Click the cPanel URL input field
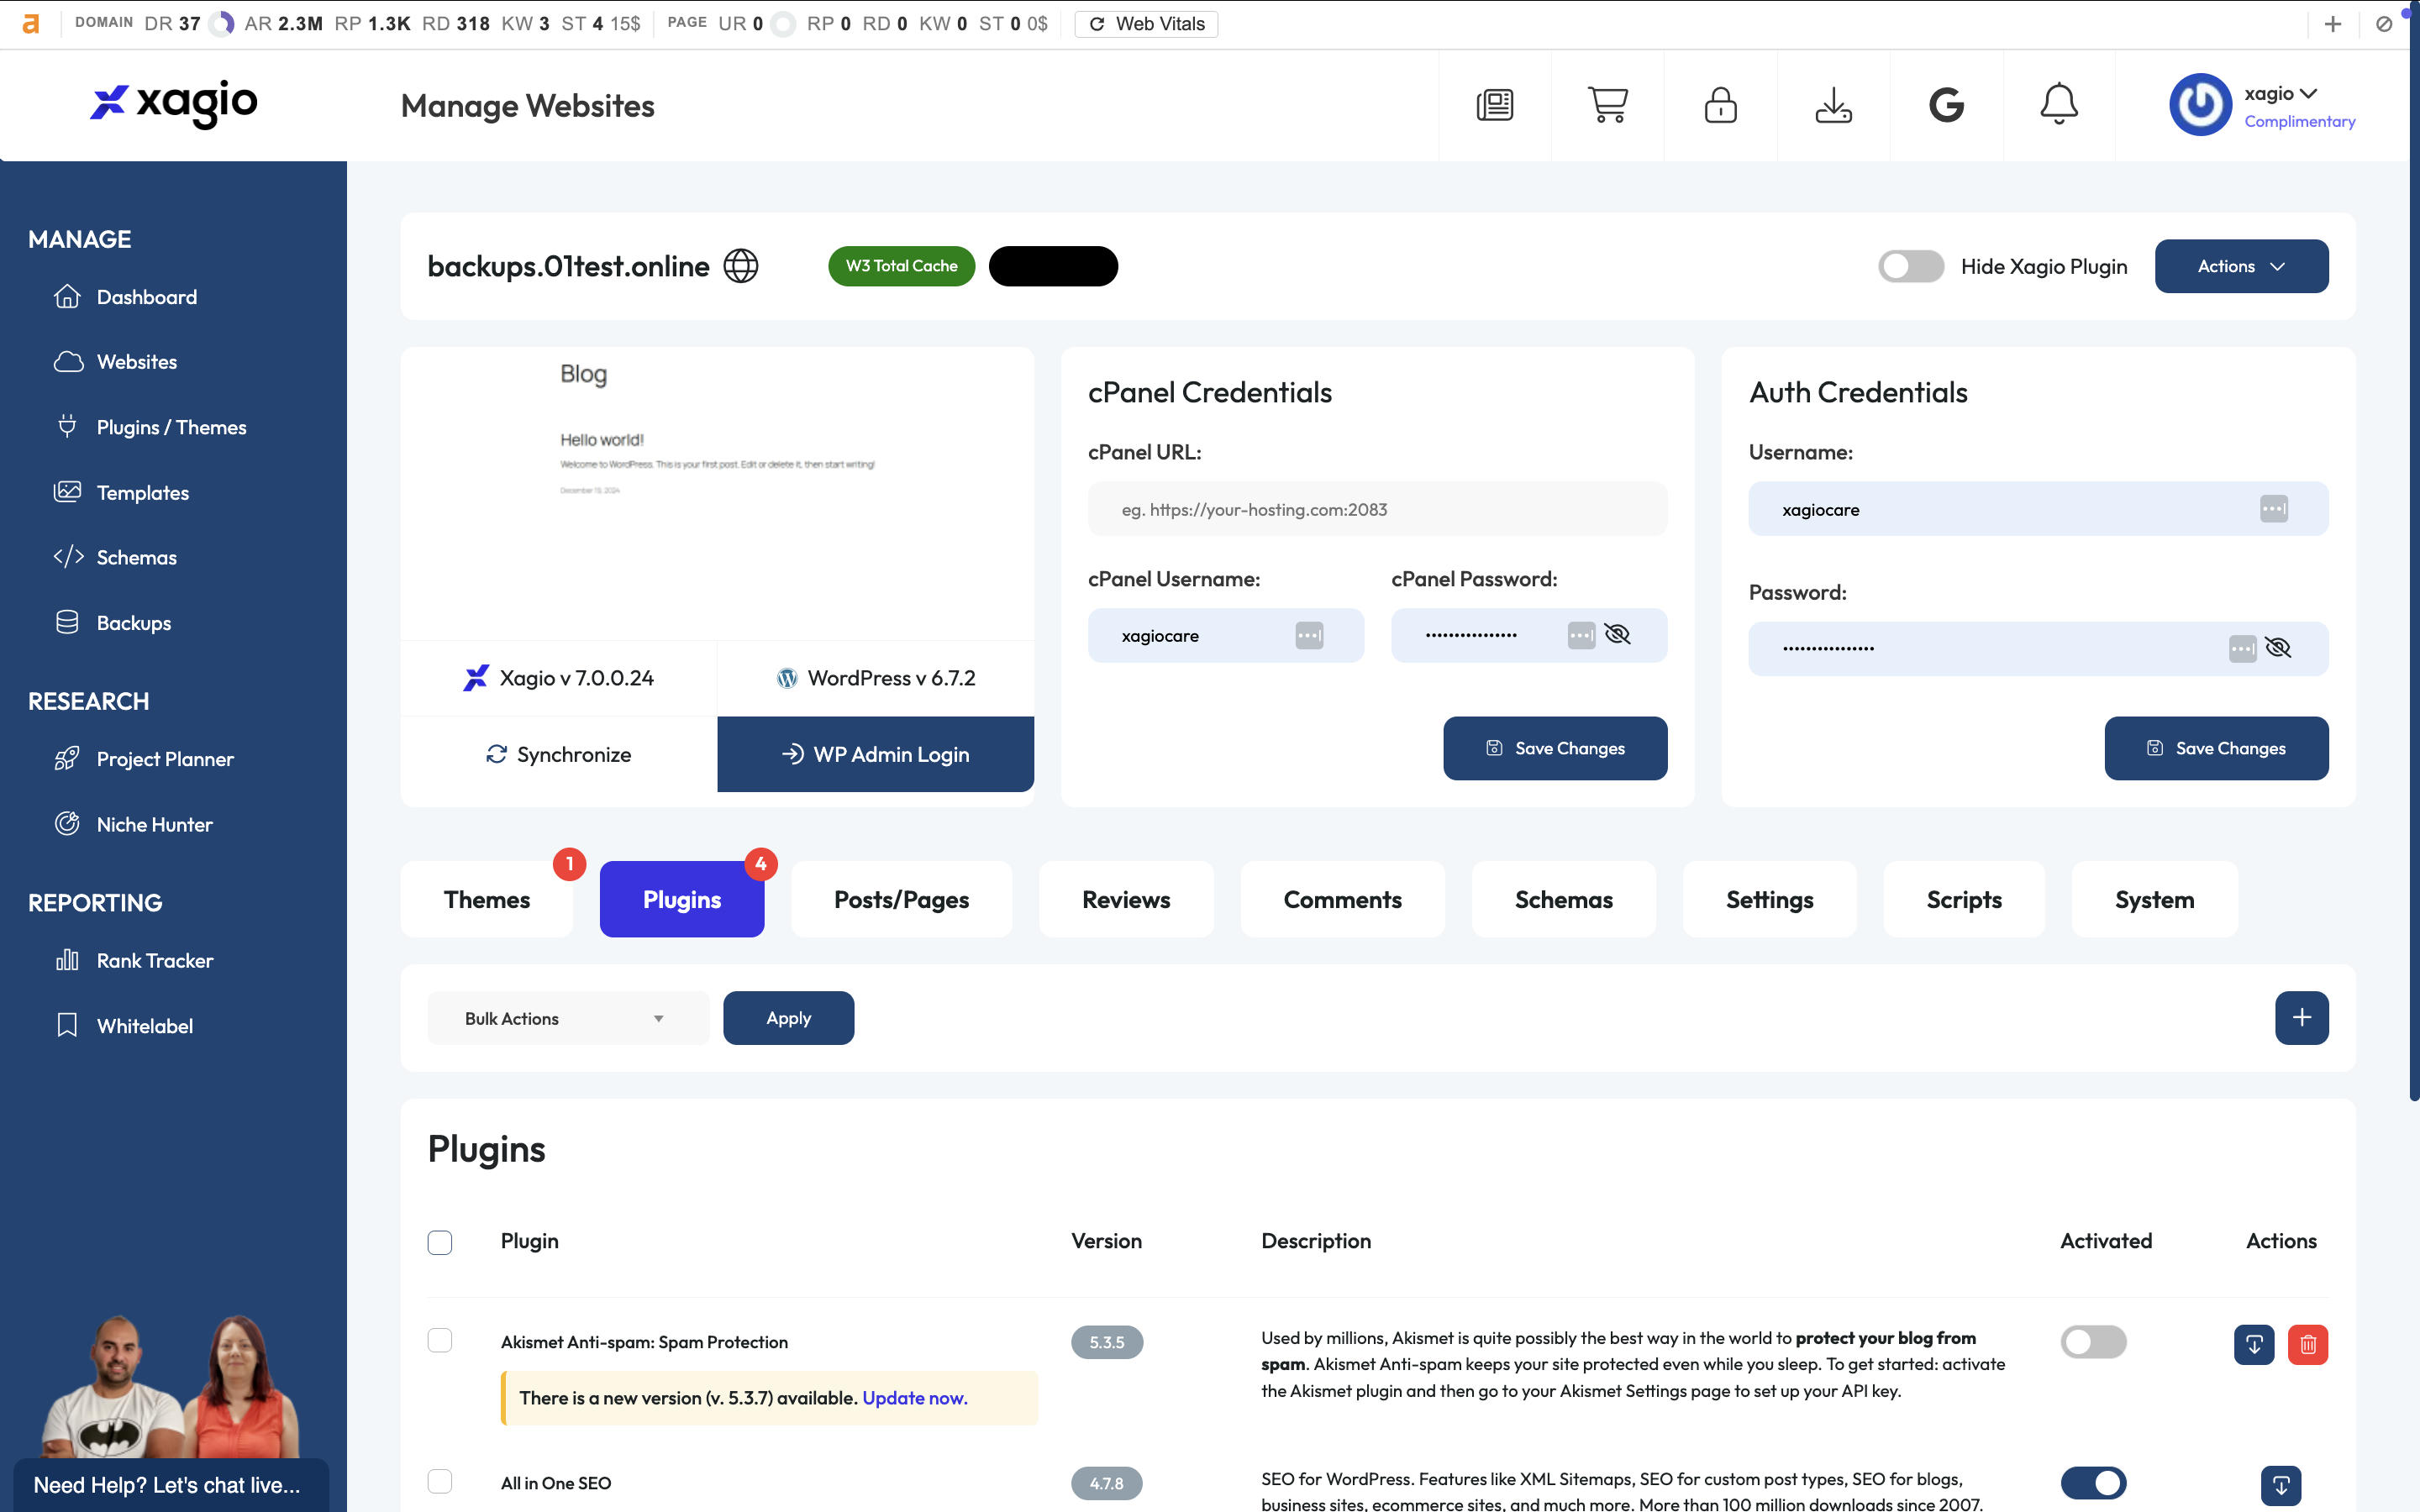The width and height of the screenshot is (2420, 1512). pyautogui.click(x=1377, y=509)
